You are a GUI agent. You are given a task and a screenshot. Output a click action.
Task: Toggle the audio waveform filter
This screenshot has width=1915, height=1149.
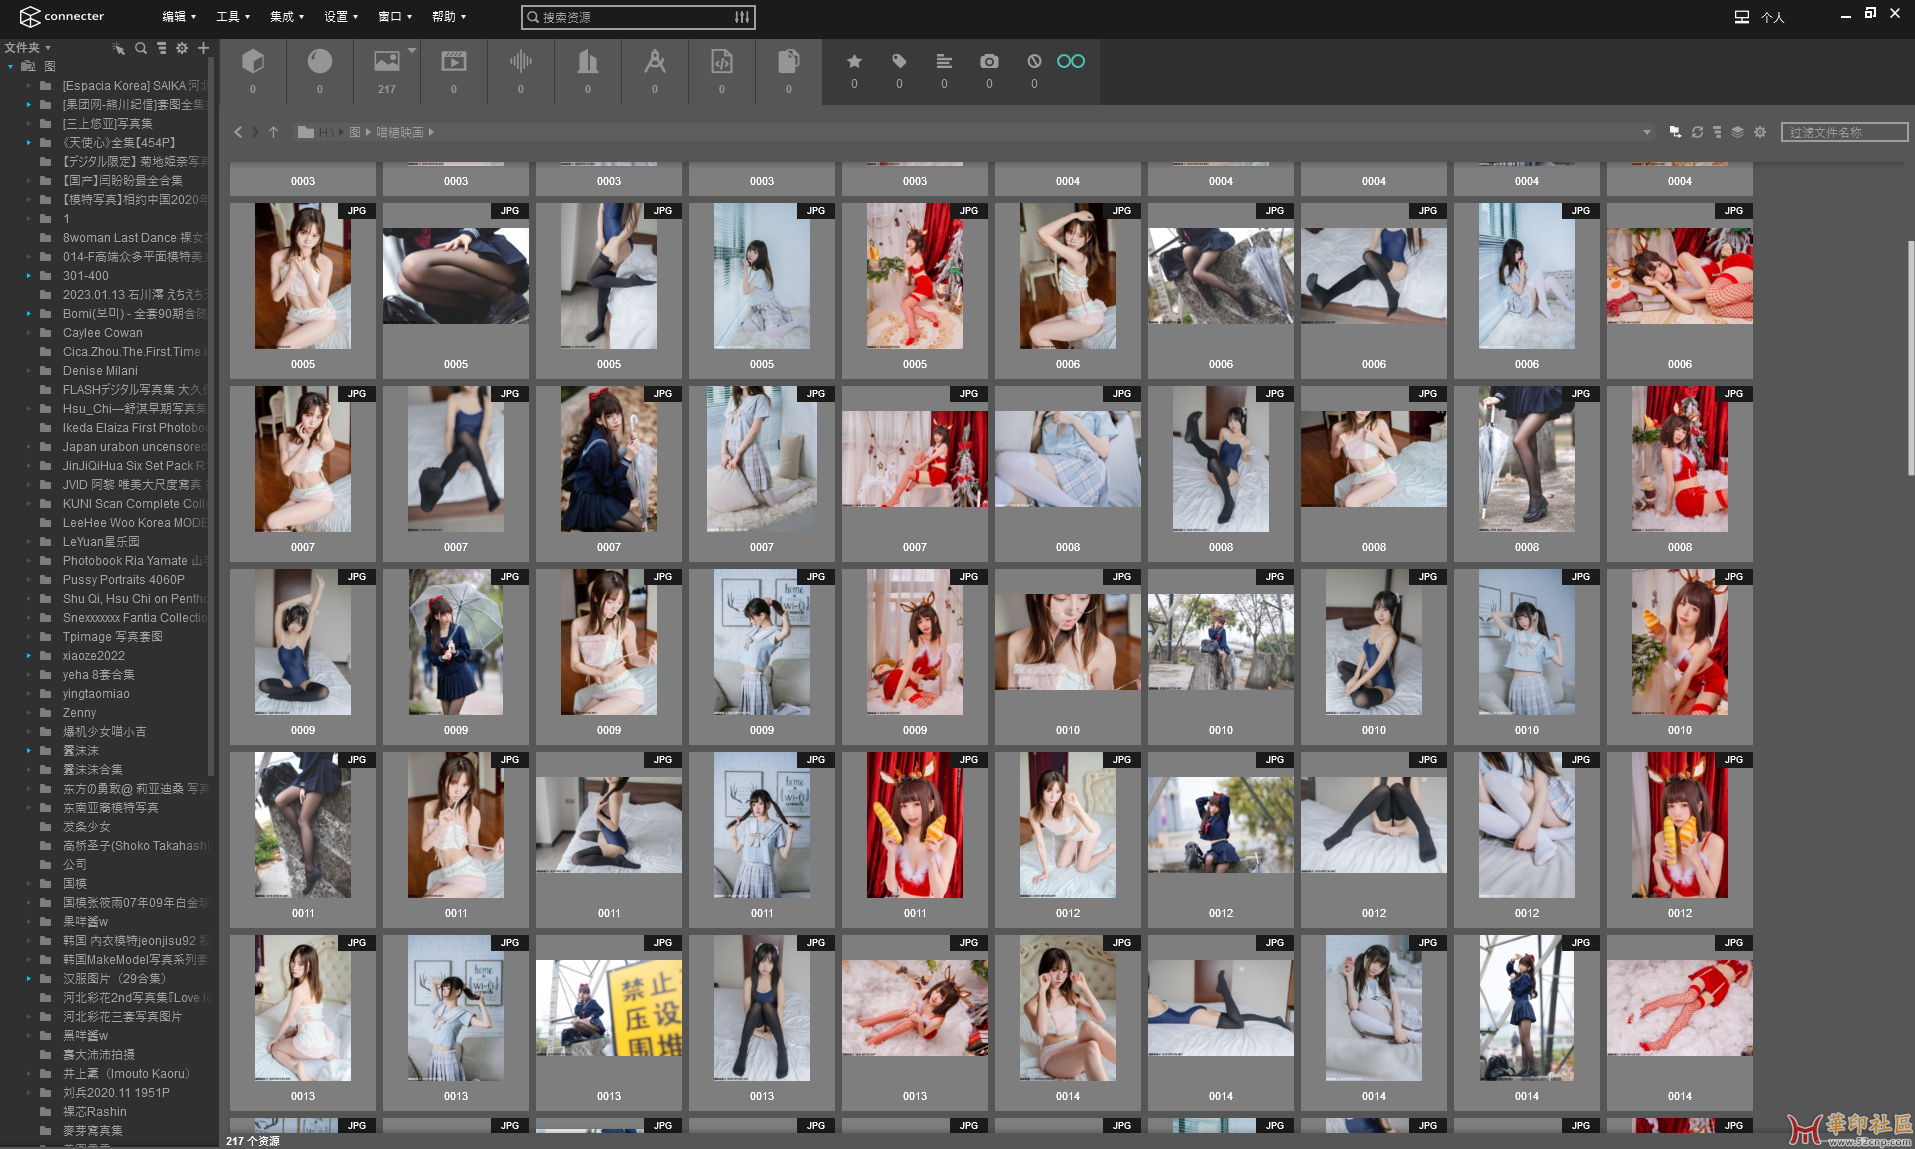point(520,62)
